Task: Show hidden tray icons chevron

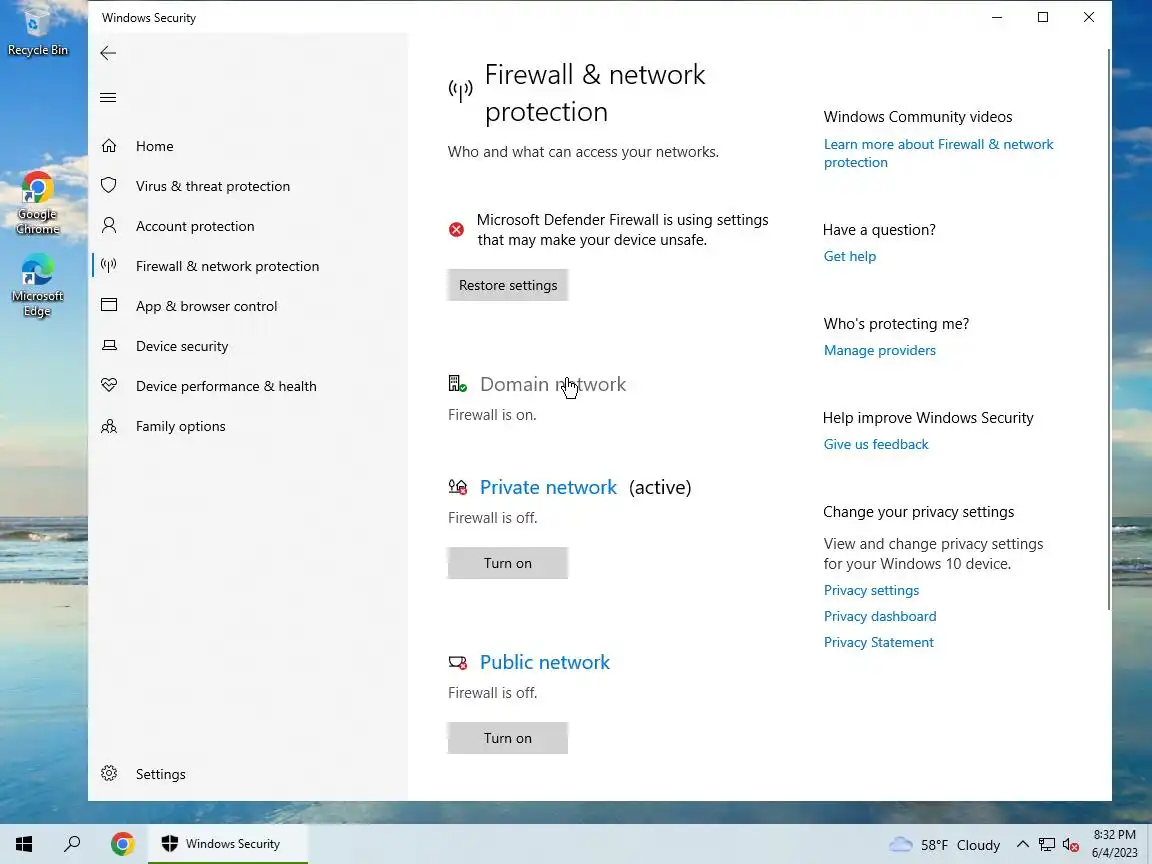Action: [x=1023, y=845]
